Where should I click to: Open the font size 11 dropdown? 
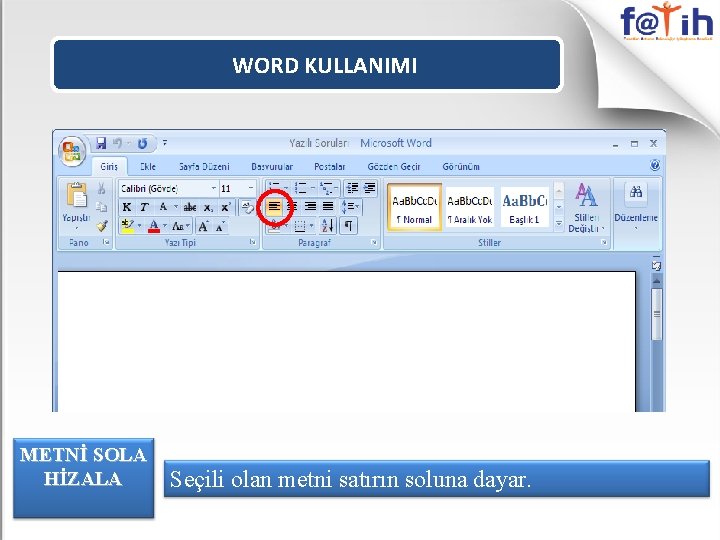click(251, 188)
